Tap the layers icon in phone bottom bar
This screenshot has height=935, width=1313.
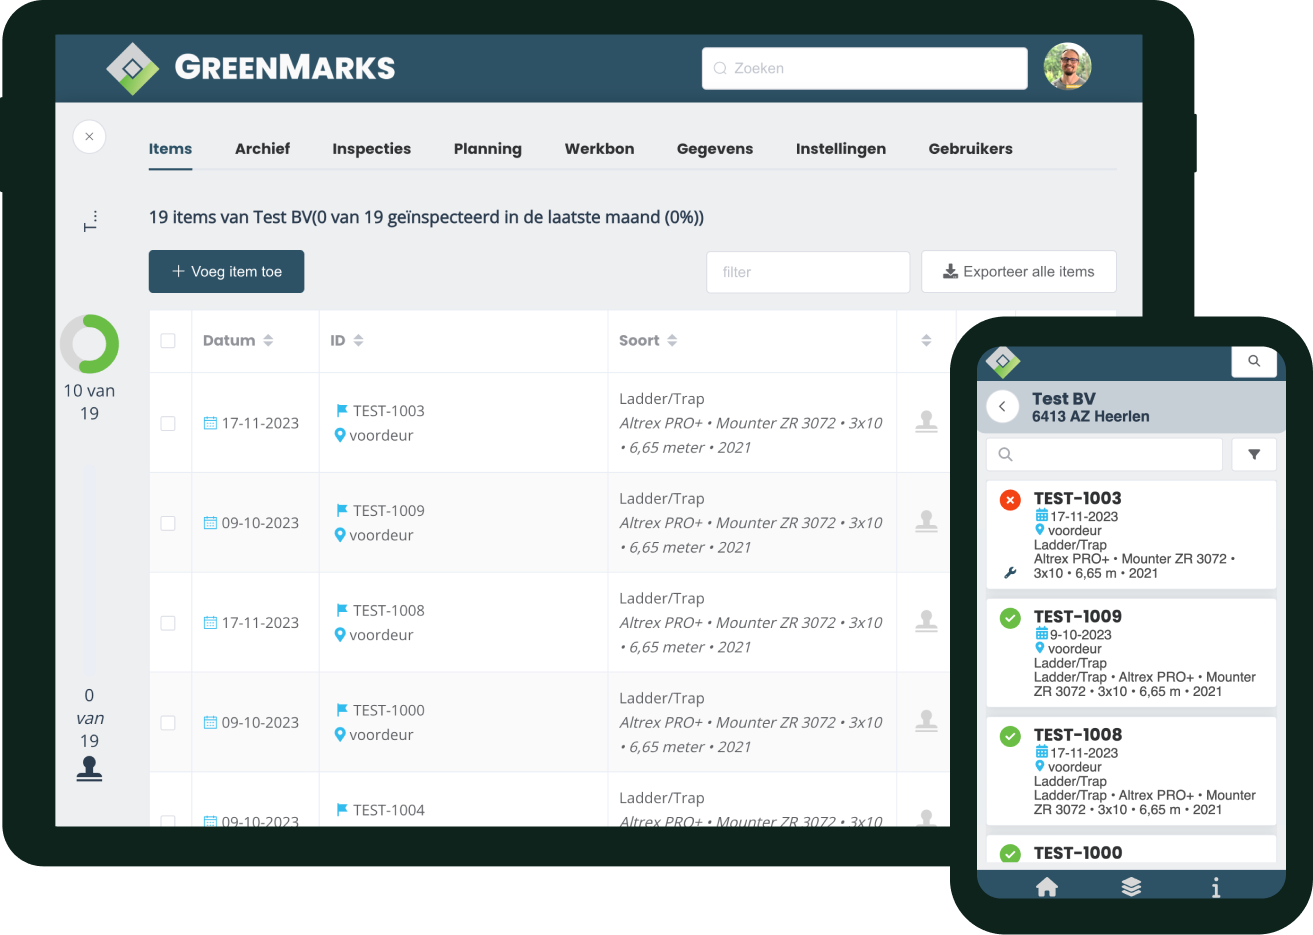point(1131,887)
